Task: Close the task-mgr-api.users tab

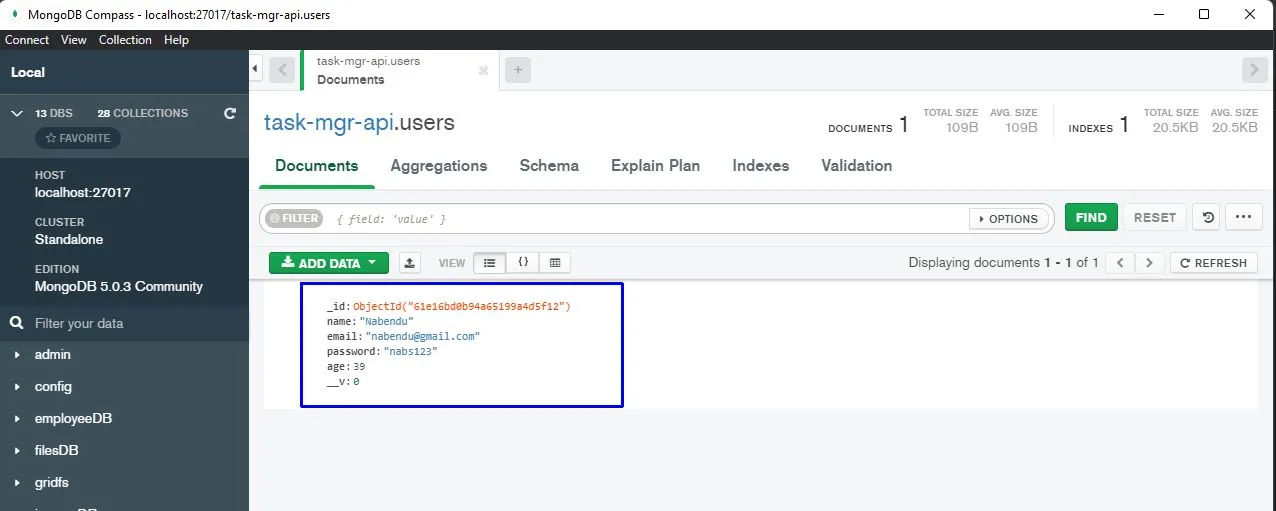Action: pos(483,71)
